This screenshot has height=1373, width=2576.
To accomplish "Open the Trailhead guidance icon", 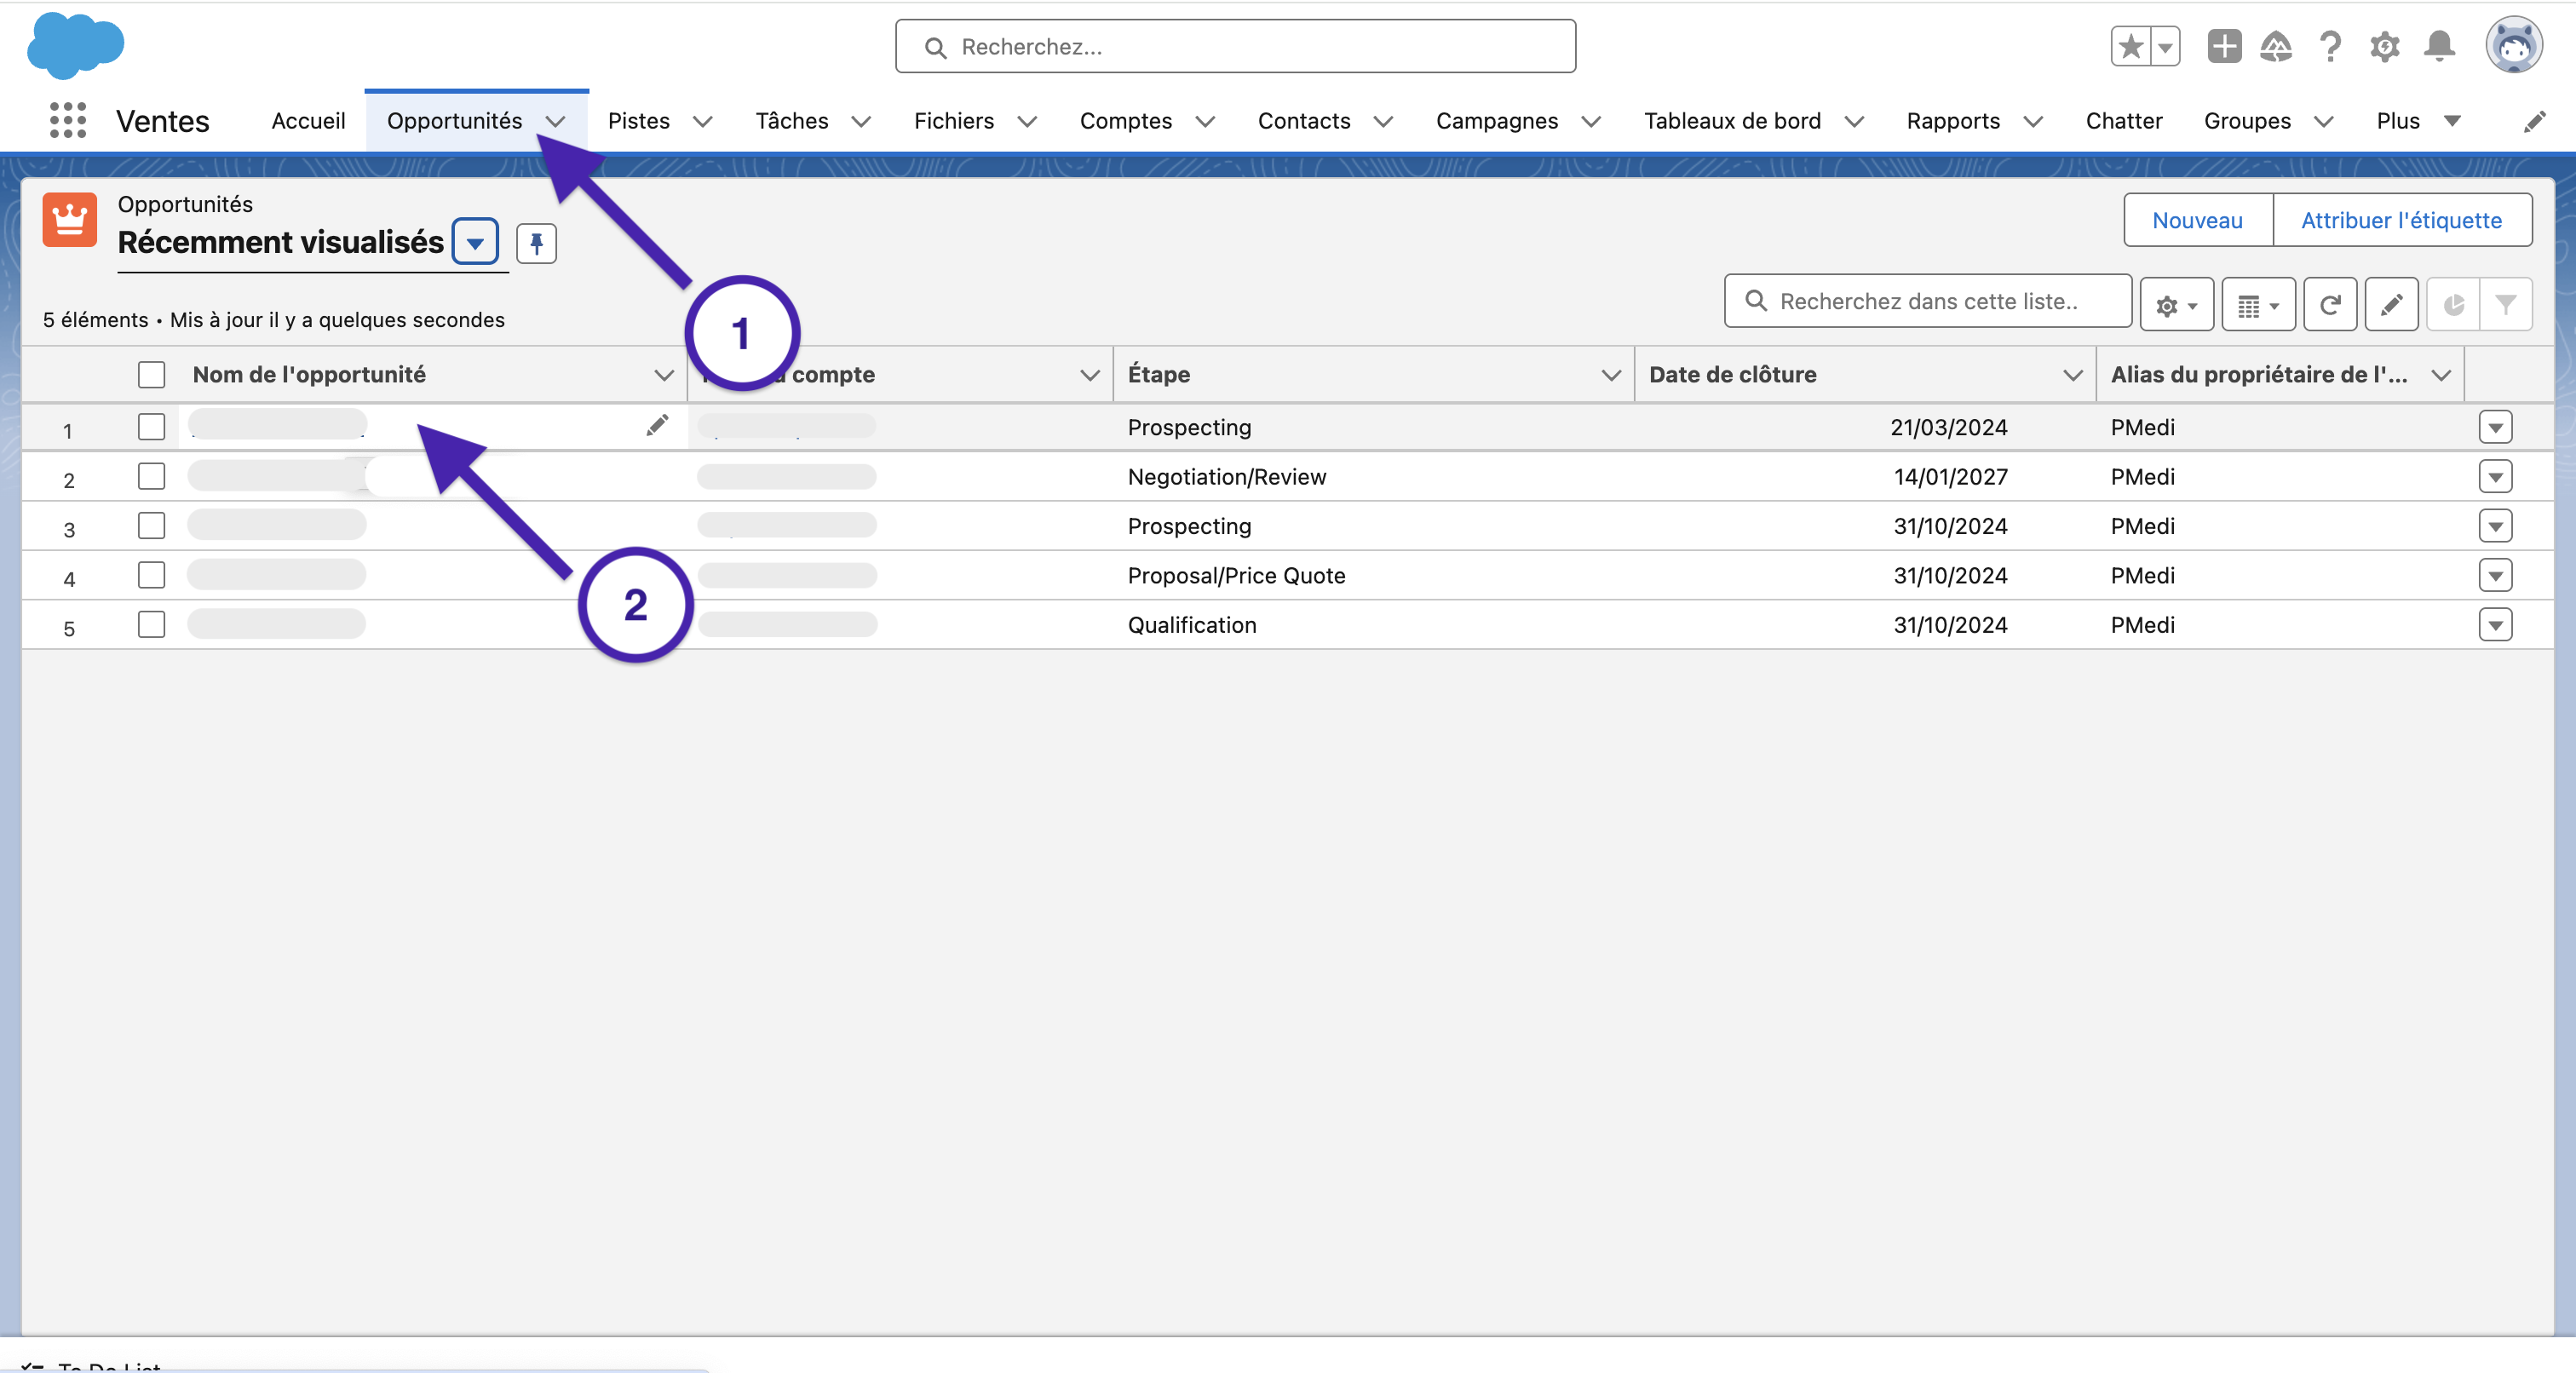I will coord(2276,46).
